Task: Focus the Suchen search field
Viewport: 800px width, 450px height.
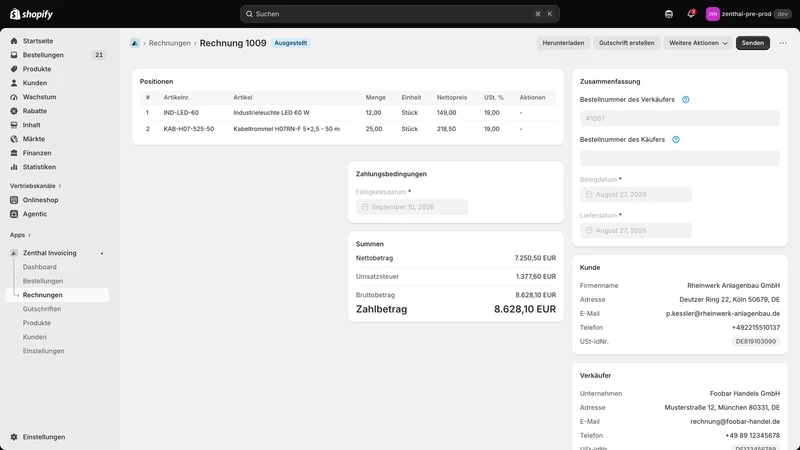Action: pos(399,14)
